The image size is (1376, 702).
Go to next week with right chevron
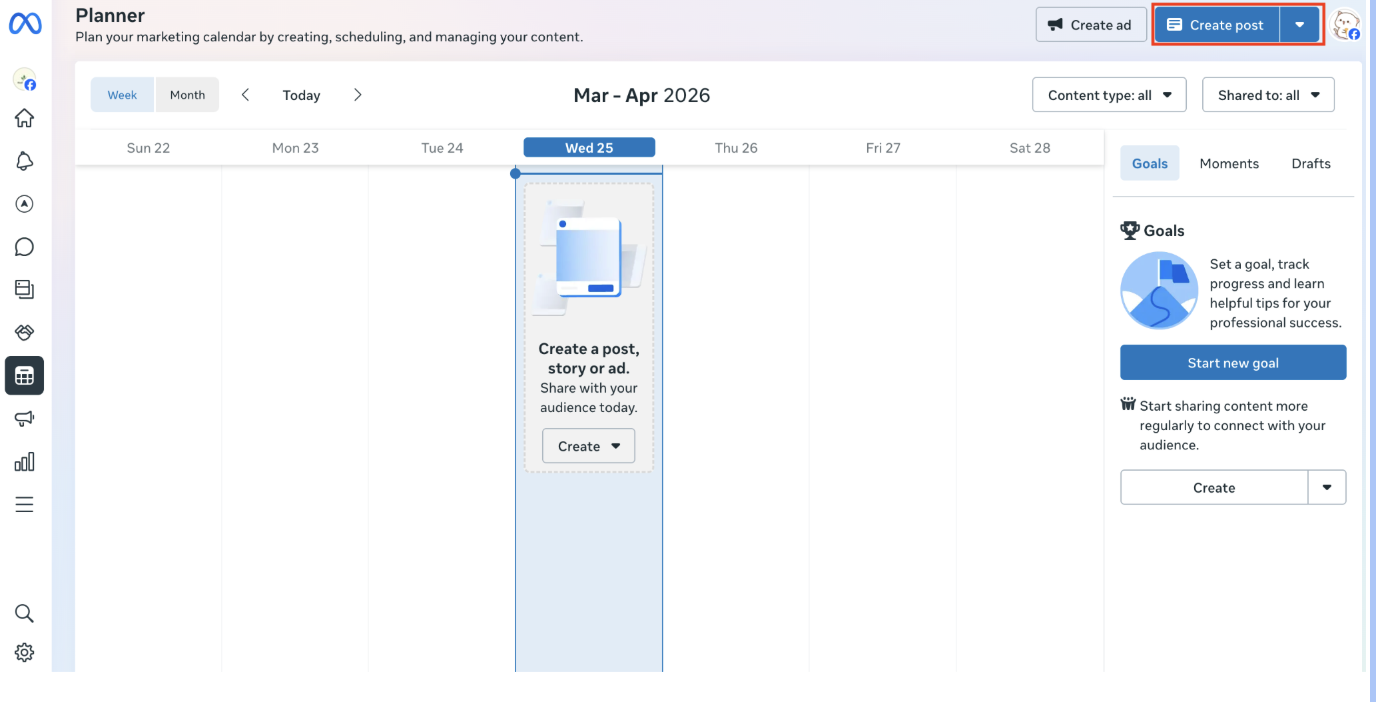point(358,95)
